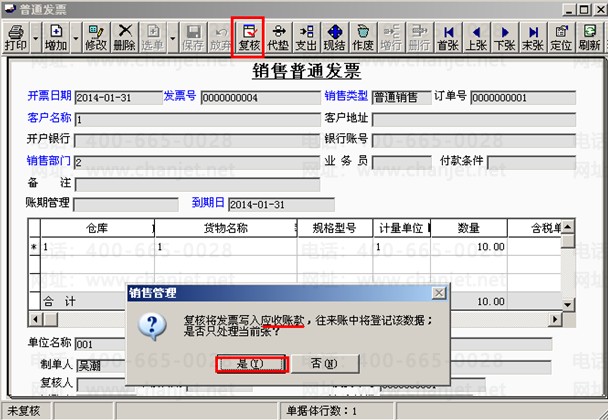Click the 打印 print icon

(x=16, y=38)
